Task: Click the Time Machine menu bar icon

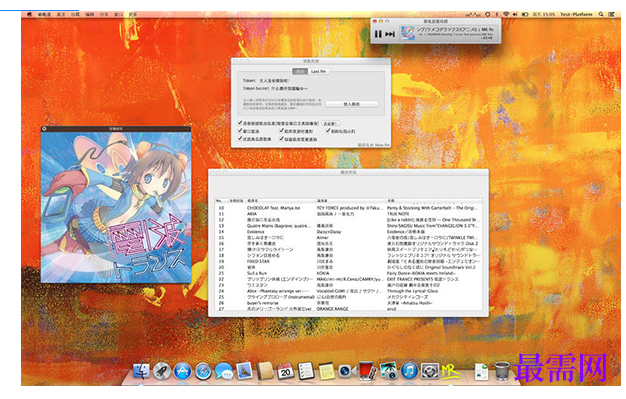Action: [487, 14]
